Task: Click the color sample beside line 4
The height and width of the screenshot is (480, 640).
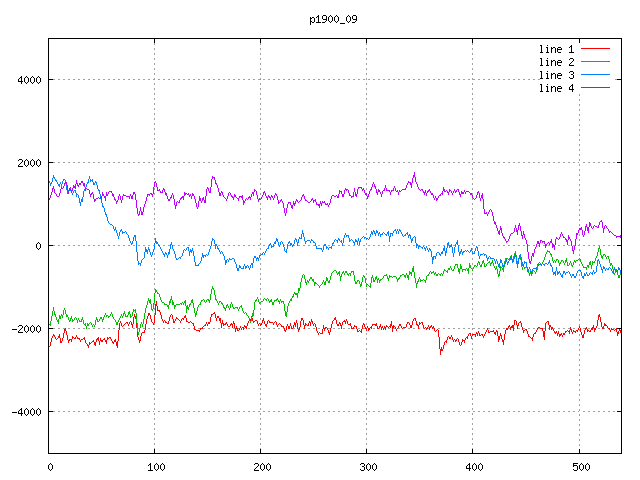Action: point(596,88)
